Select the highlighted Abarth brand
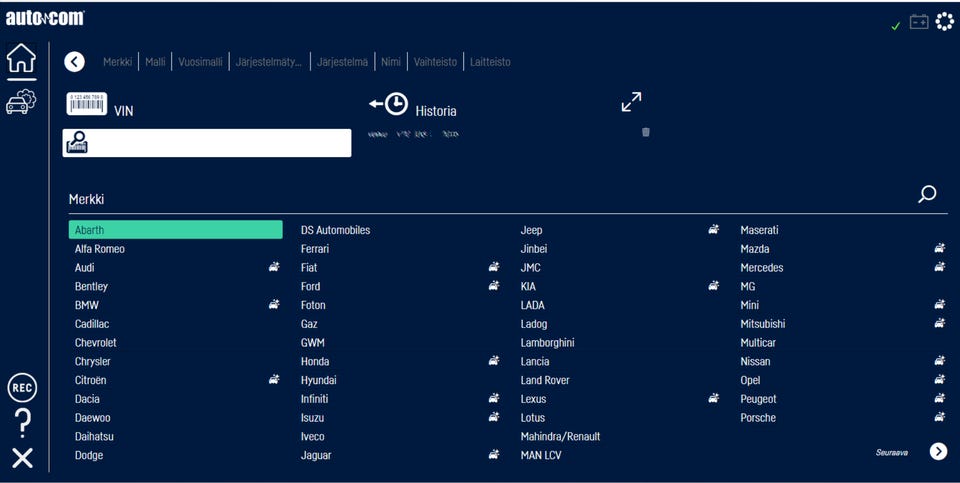Viewport: 960px width, 483px height. (x=176, y=230)
